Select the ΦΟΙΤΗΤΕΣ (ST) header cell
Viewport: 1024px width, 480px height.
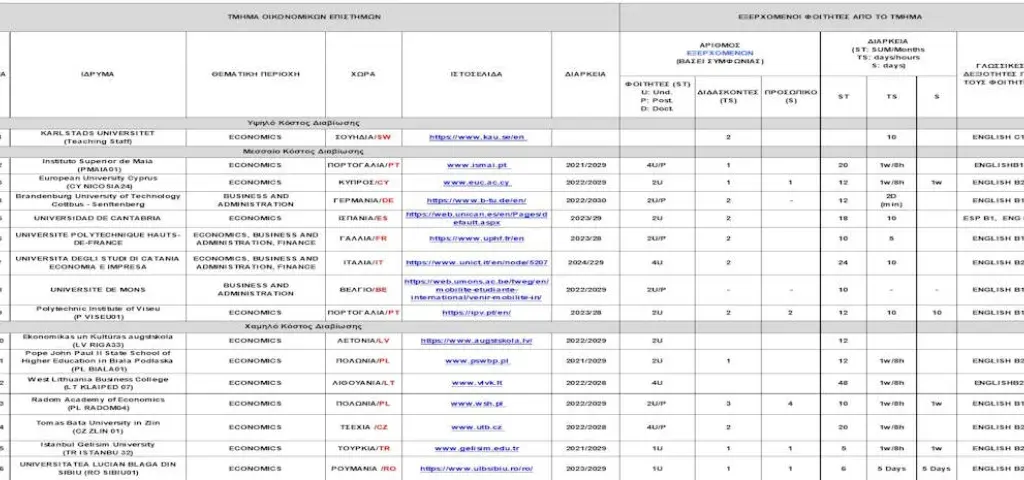point(658,97)
